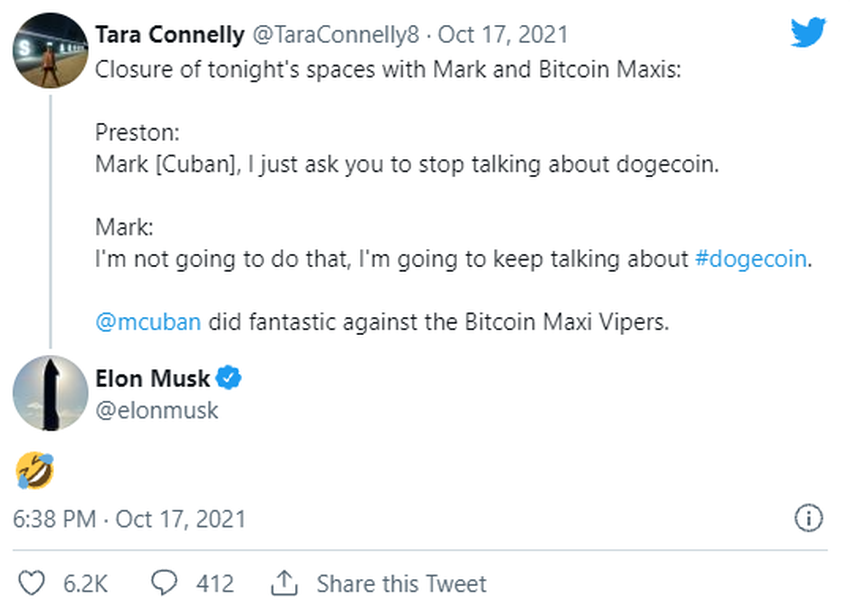This screenshot has width=850, height=611.
Task: Open Elon Musk's rocket profile picture
Action: coord(50,393)
